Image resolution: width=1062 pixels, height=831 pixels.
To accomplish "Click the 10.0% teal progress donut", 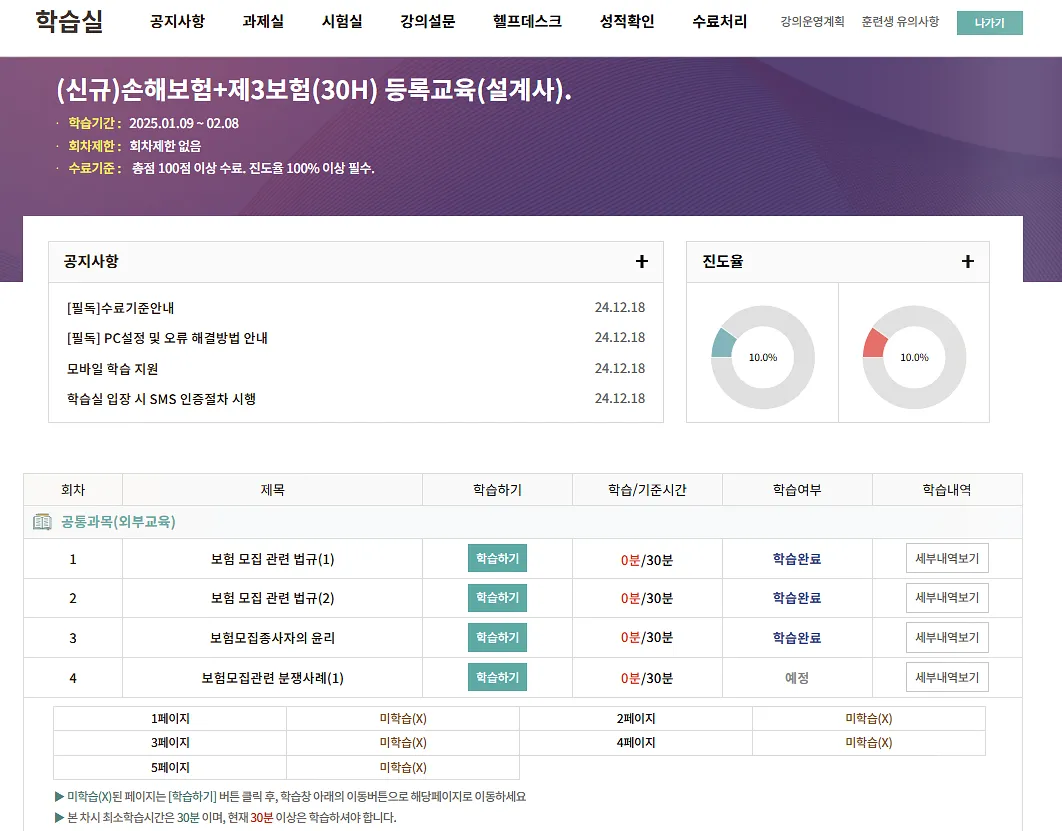I will pyautogui.click(x=762, y=355).
